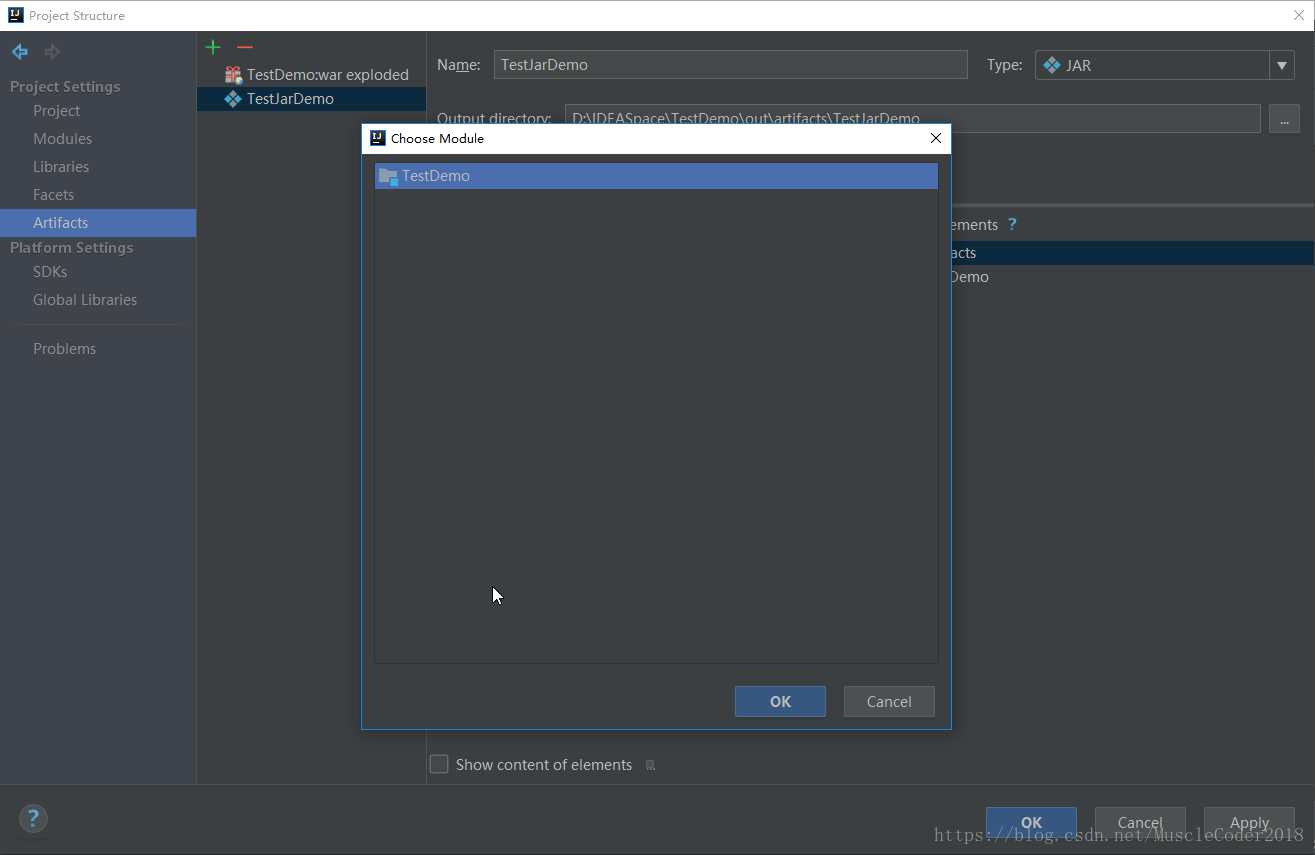Select TestJarDemo artifact in list
This screenshot has height=855, width=1315.
(x=290, y=99)
